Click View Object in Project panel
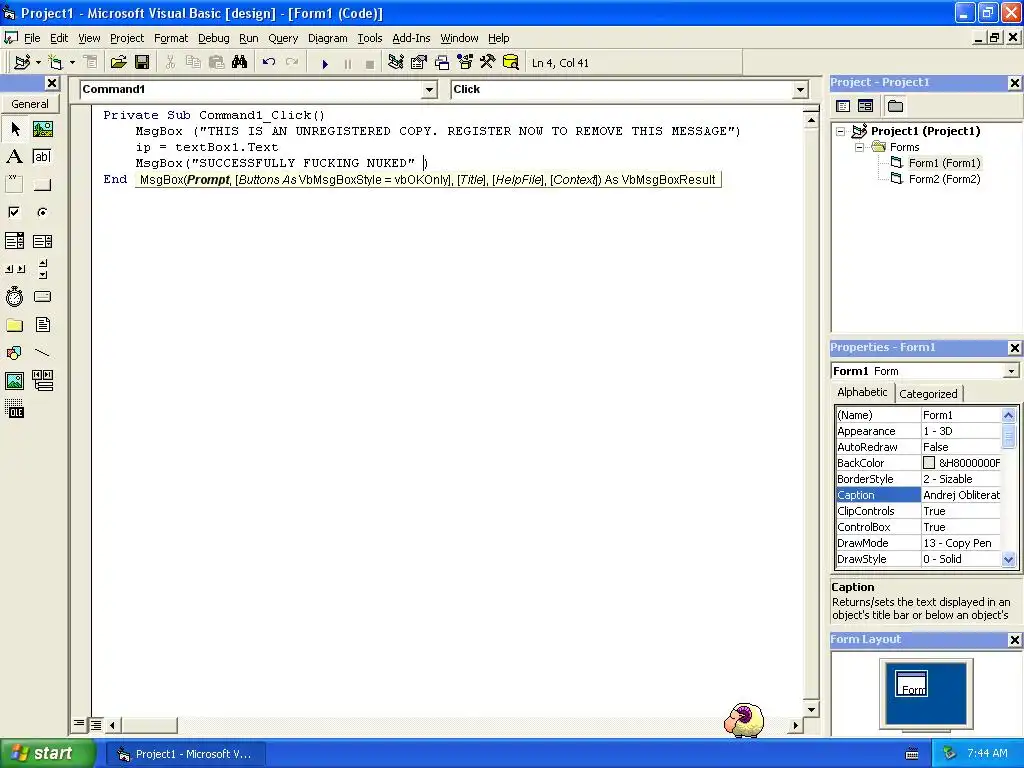Screen dimensions: 1024x768 point(865,106)
